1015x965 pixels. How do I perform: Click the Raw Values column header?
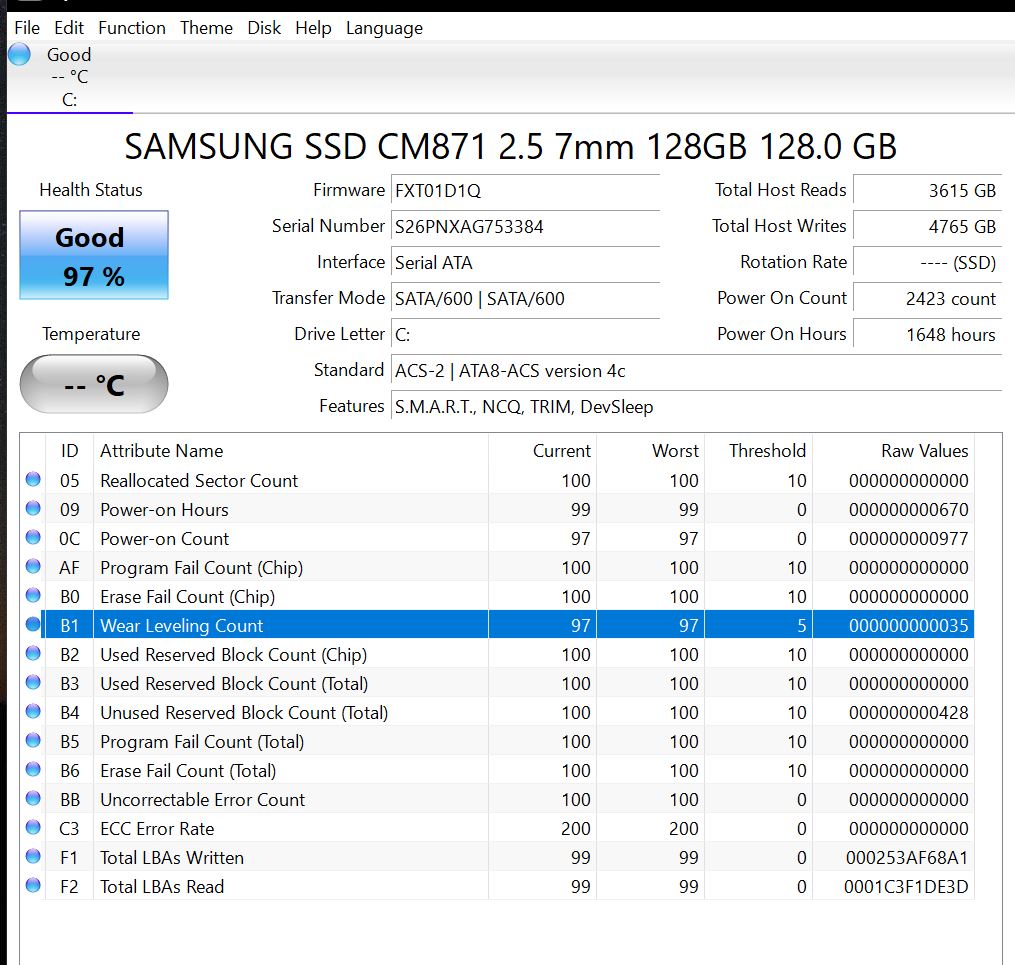(923, 451)
